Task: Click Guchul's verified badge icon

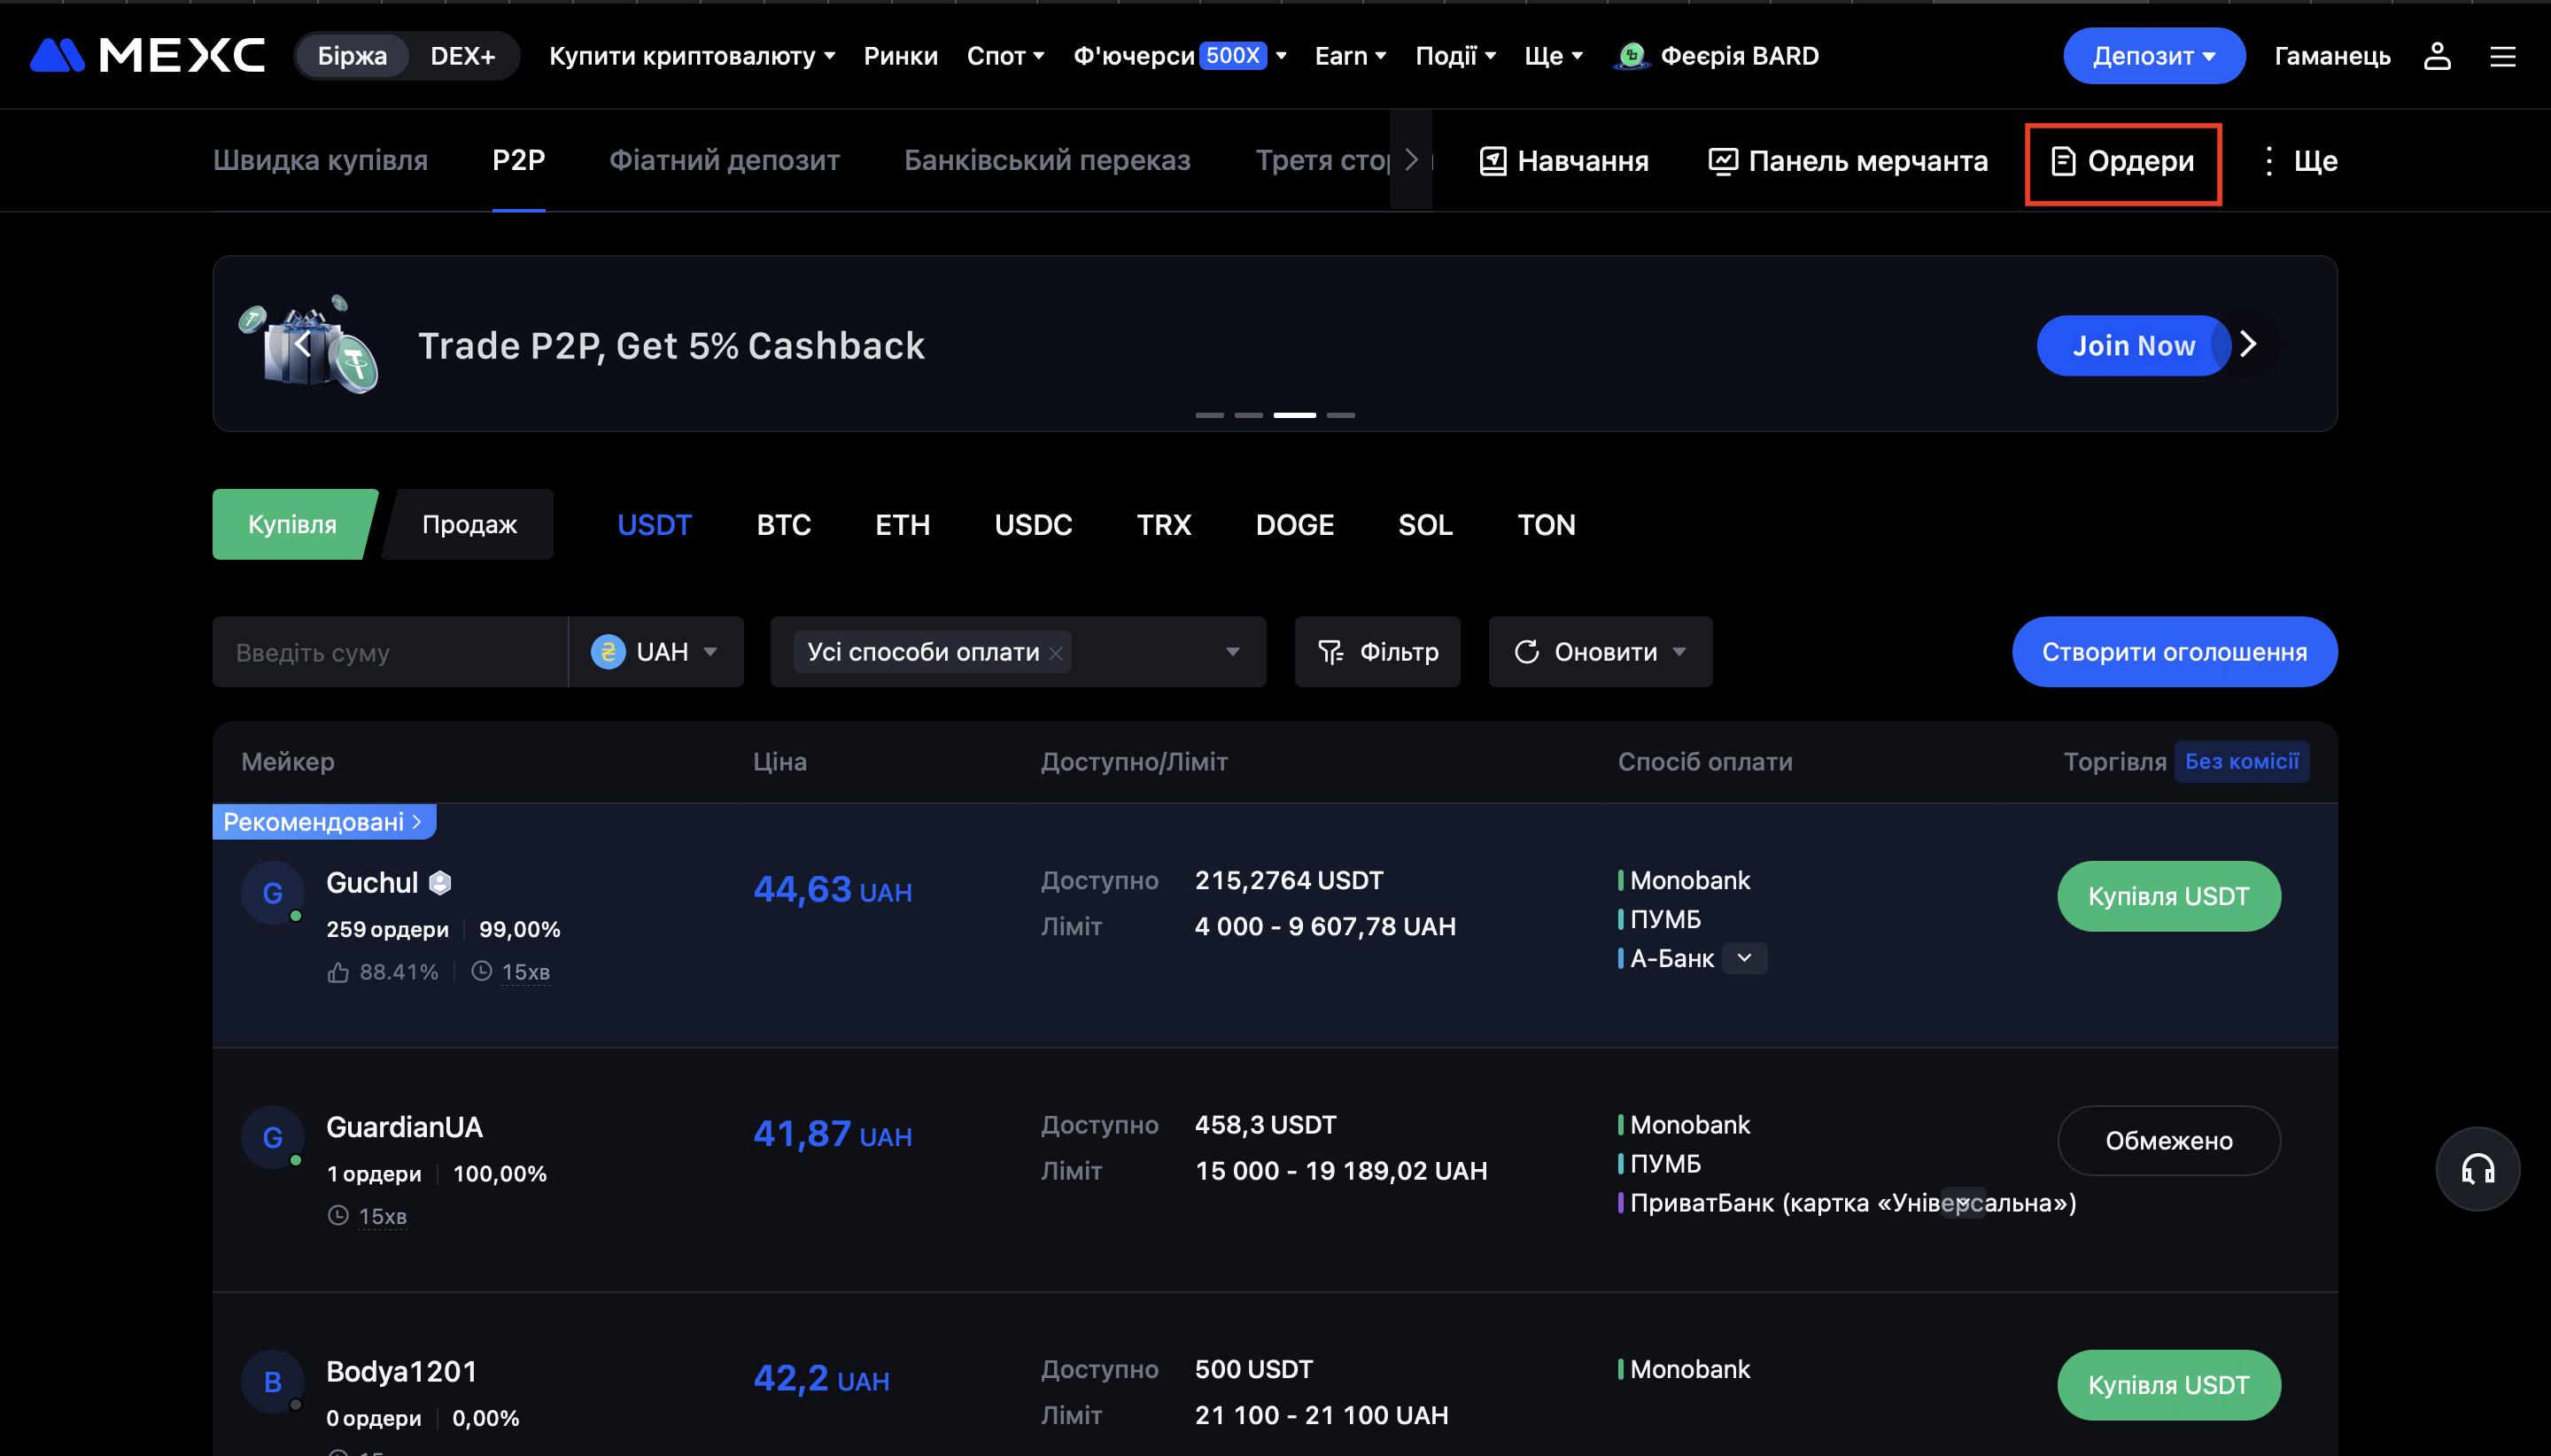Action: click(440, 882)
